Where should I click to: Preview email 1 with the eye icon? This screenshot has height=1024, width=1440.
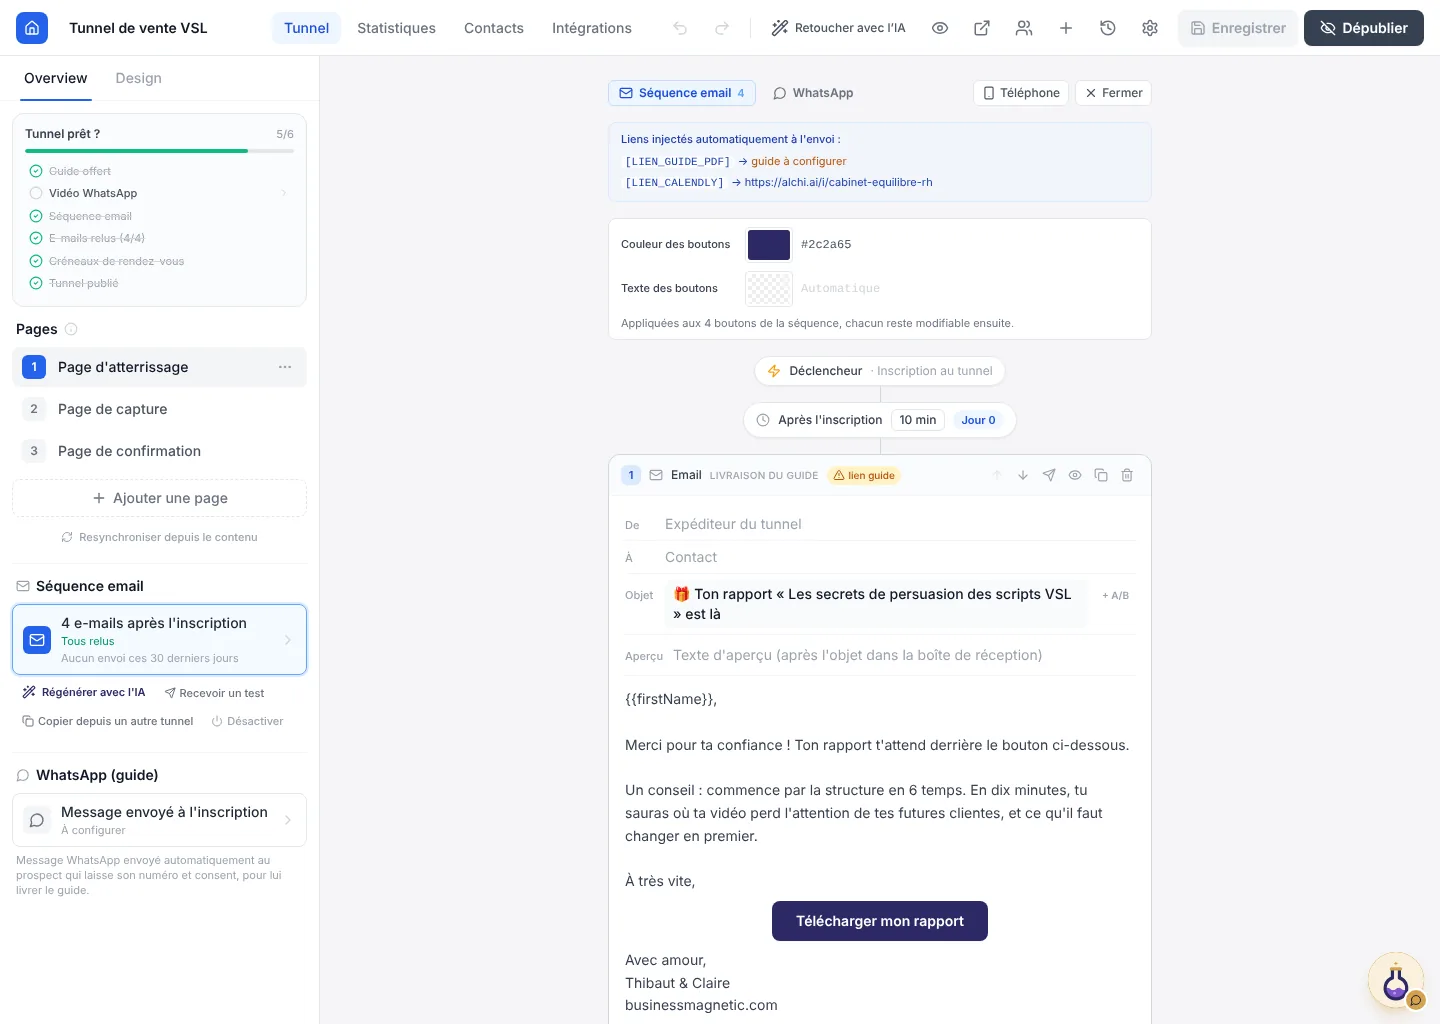pos(1075,475)
